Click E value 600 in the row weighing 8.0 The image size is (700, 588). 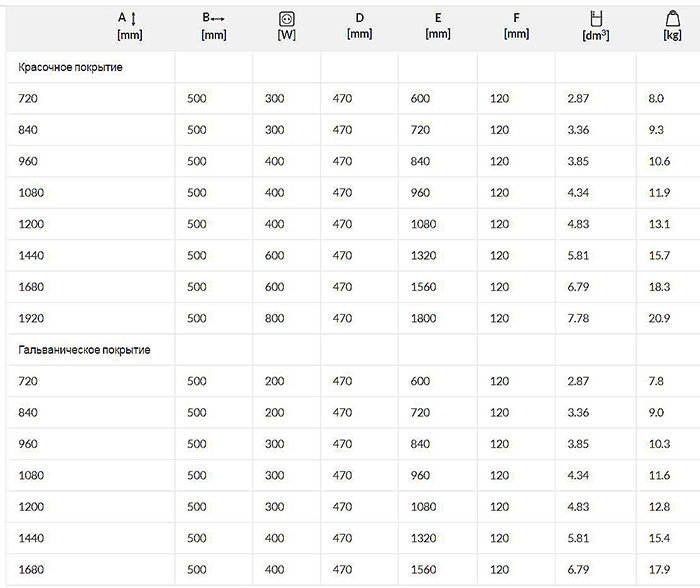point(420,98)
